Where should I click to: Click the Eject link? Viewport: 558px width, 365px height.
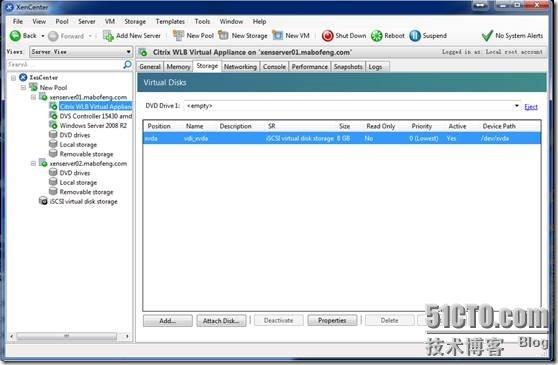click(531, 106)
